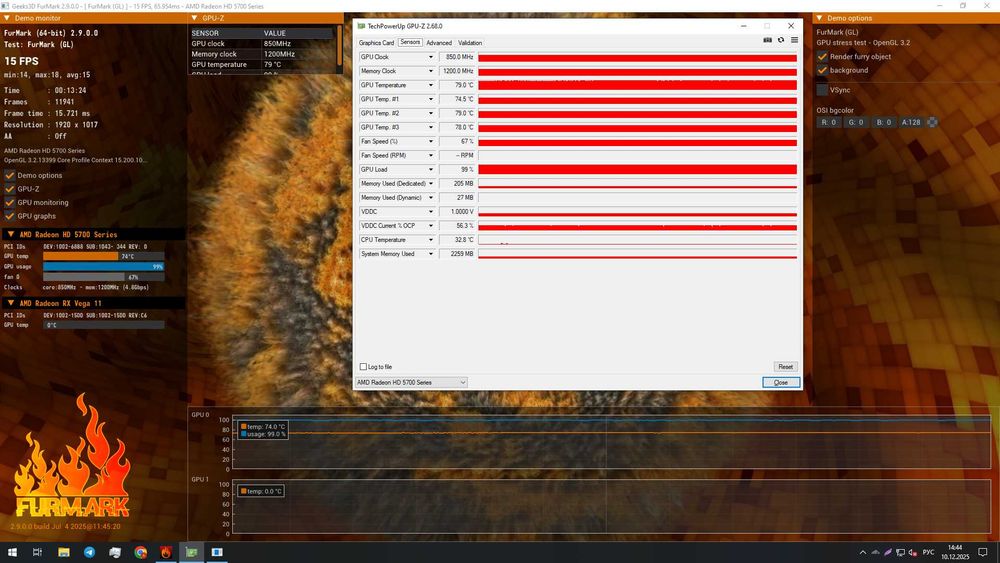
Task: Switch to the Graphics Card tab
Action: 376,43
